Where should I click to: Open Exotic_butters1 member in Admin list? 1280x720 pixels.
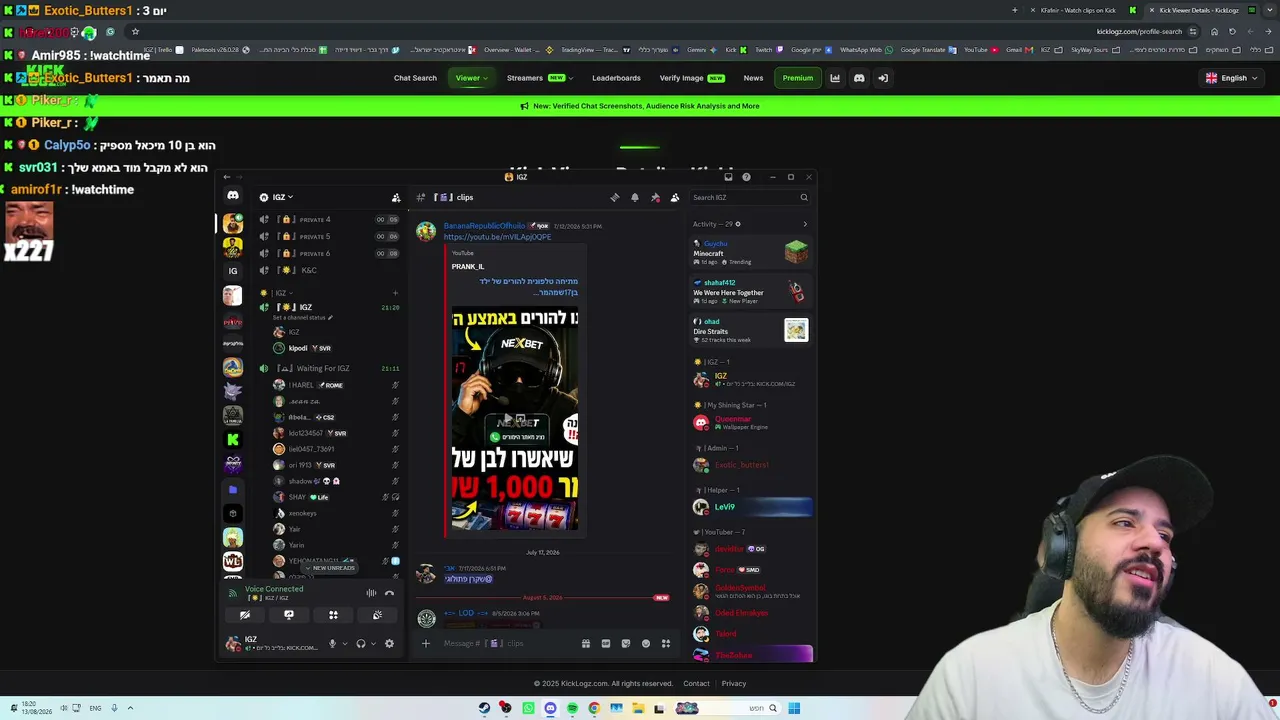click(750, 465)
